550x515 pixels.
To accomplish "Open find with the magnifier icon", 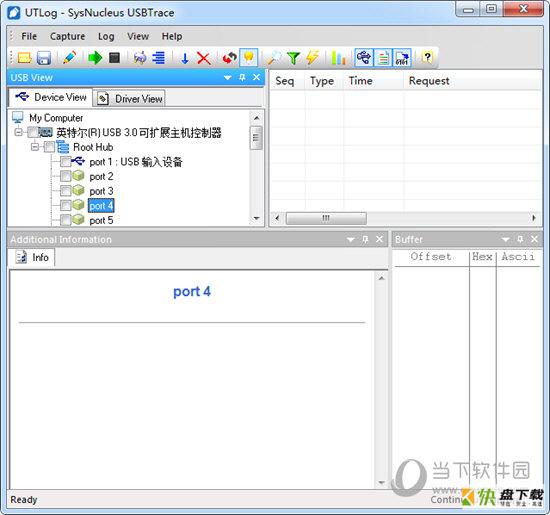I will pyautogui.click(x=274, y=58).
